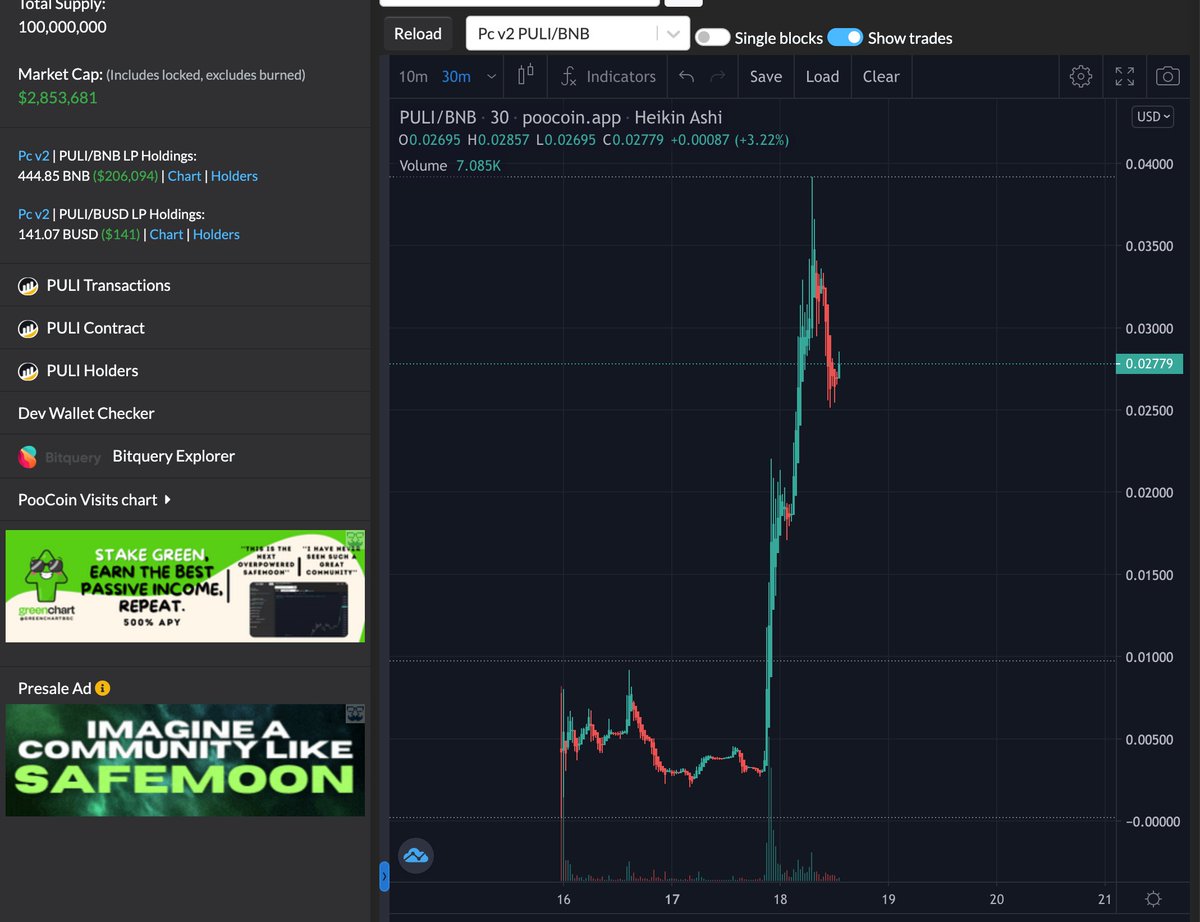Open time axis settings gear at bottom
Viewport: 1200px width, 922px height.
(1153, 898)
